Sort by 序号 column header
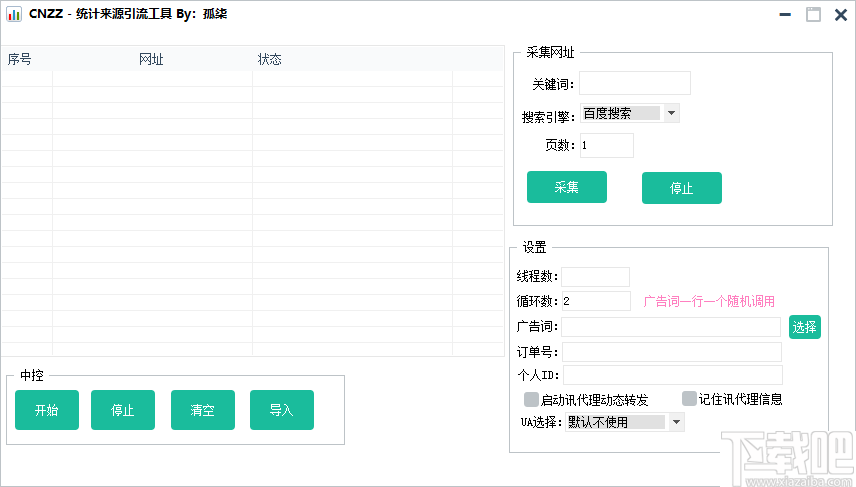Viewport: 856px width, 487px height. coord(20,59)
